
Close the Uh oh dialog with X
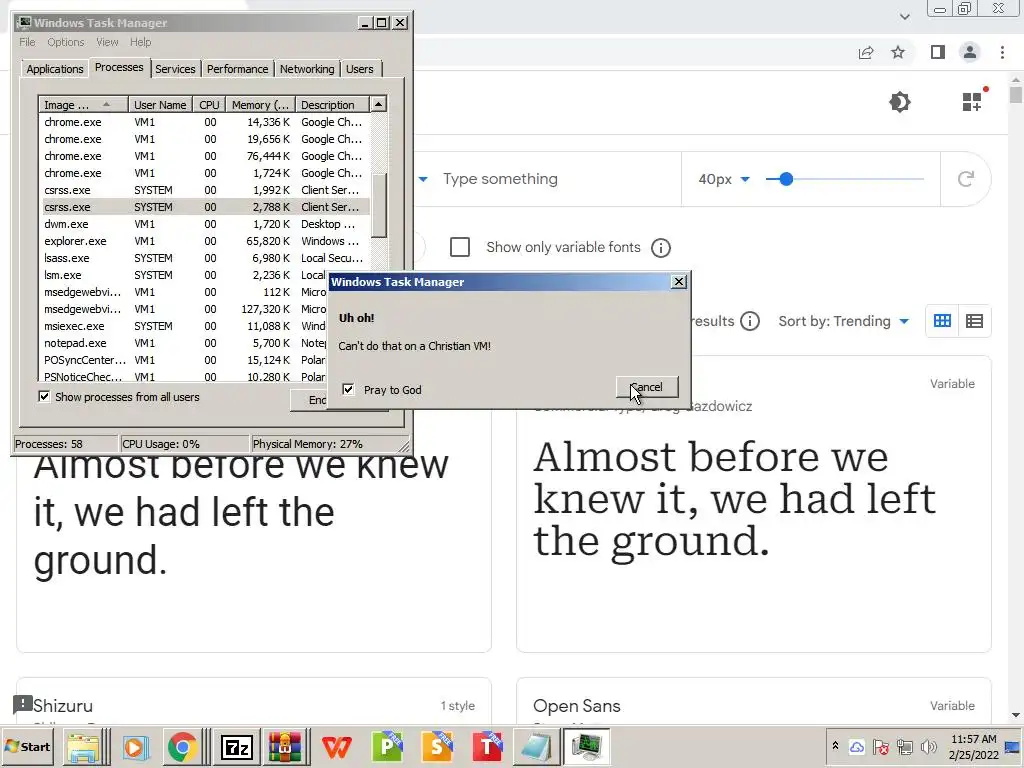point(679,281)
